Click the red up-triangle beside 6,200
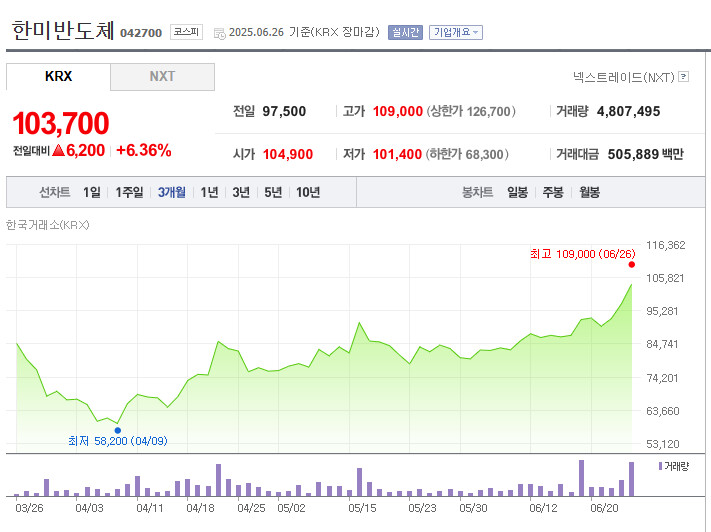This screenshot has height=532, width=711. (x=58, y=150)
